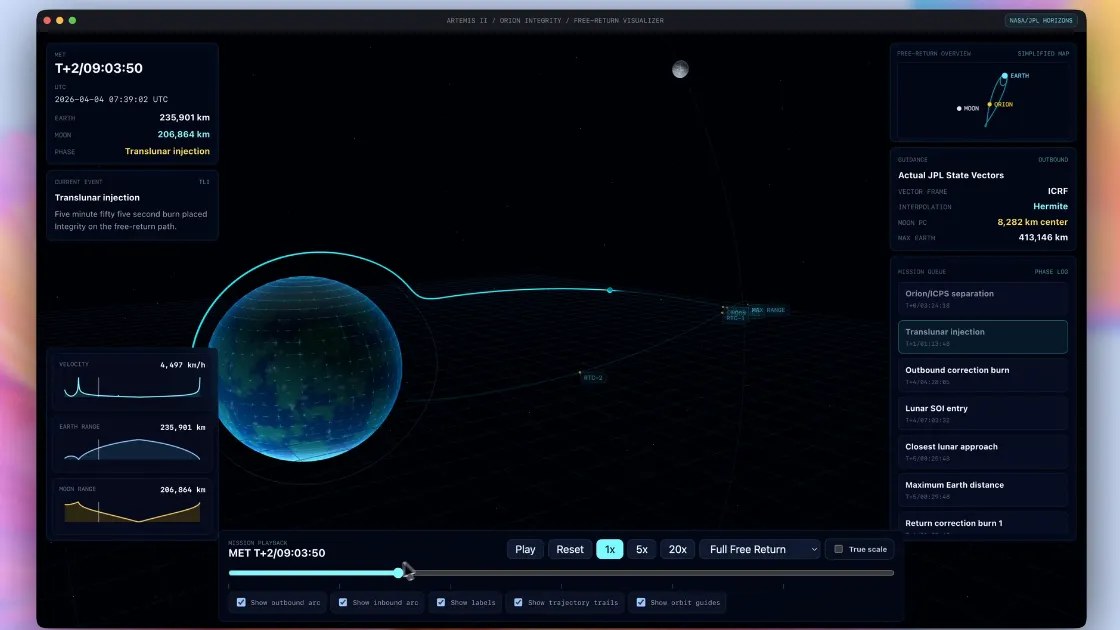Select Outbound correction burn in the mission queue
Image resolution: width=1120 pixels, height=630 pixels.
(982, 375)
